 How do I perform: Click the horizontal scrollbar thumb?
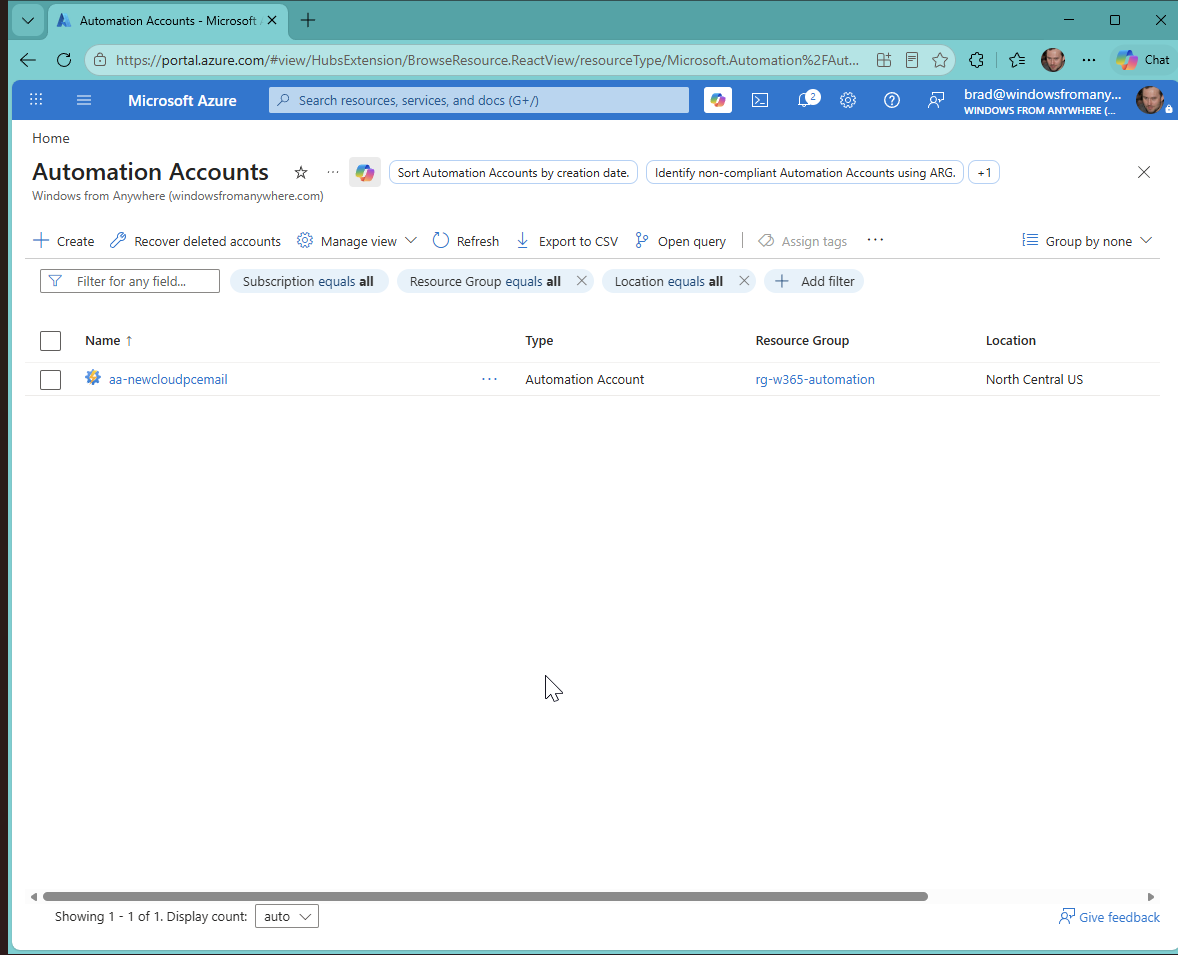click(x=485, y=896)
